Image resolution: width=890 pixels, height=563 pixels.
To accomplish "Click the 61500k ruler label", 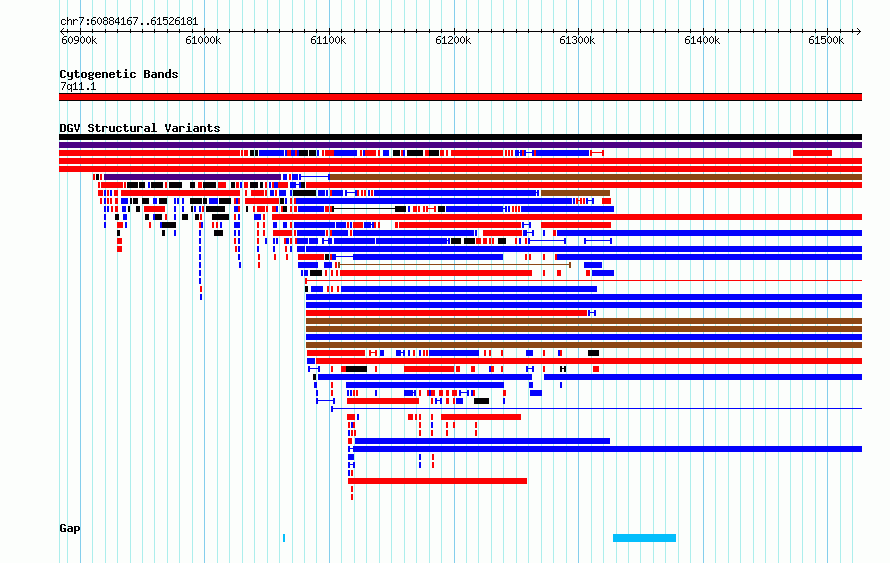I will point(826,40).
